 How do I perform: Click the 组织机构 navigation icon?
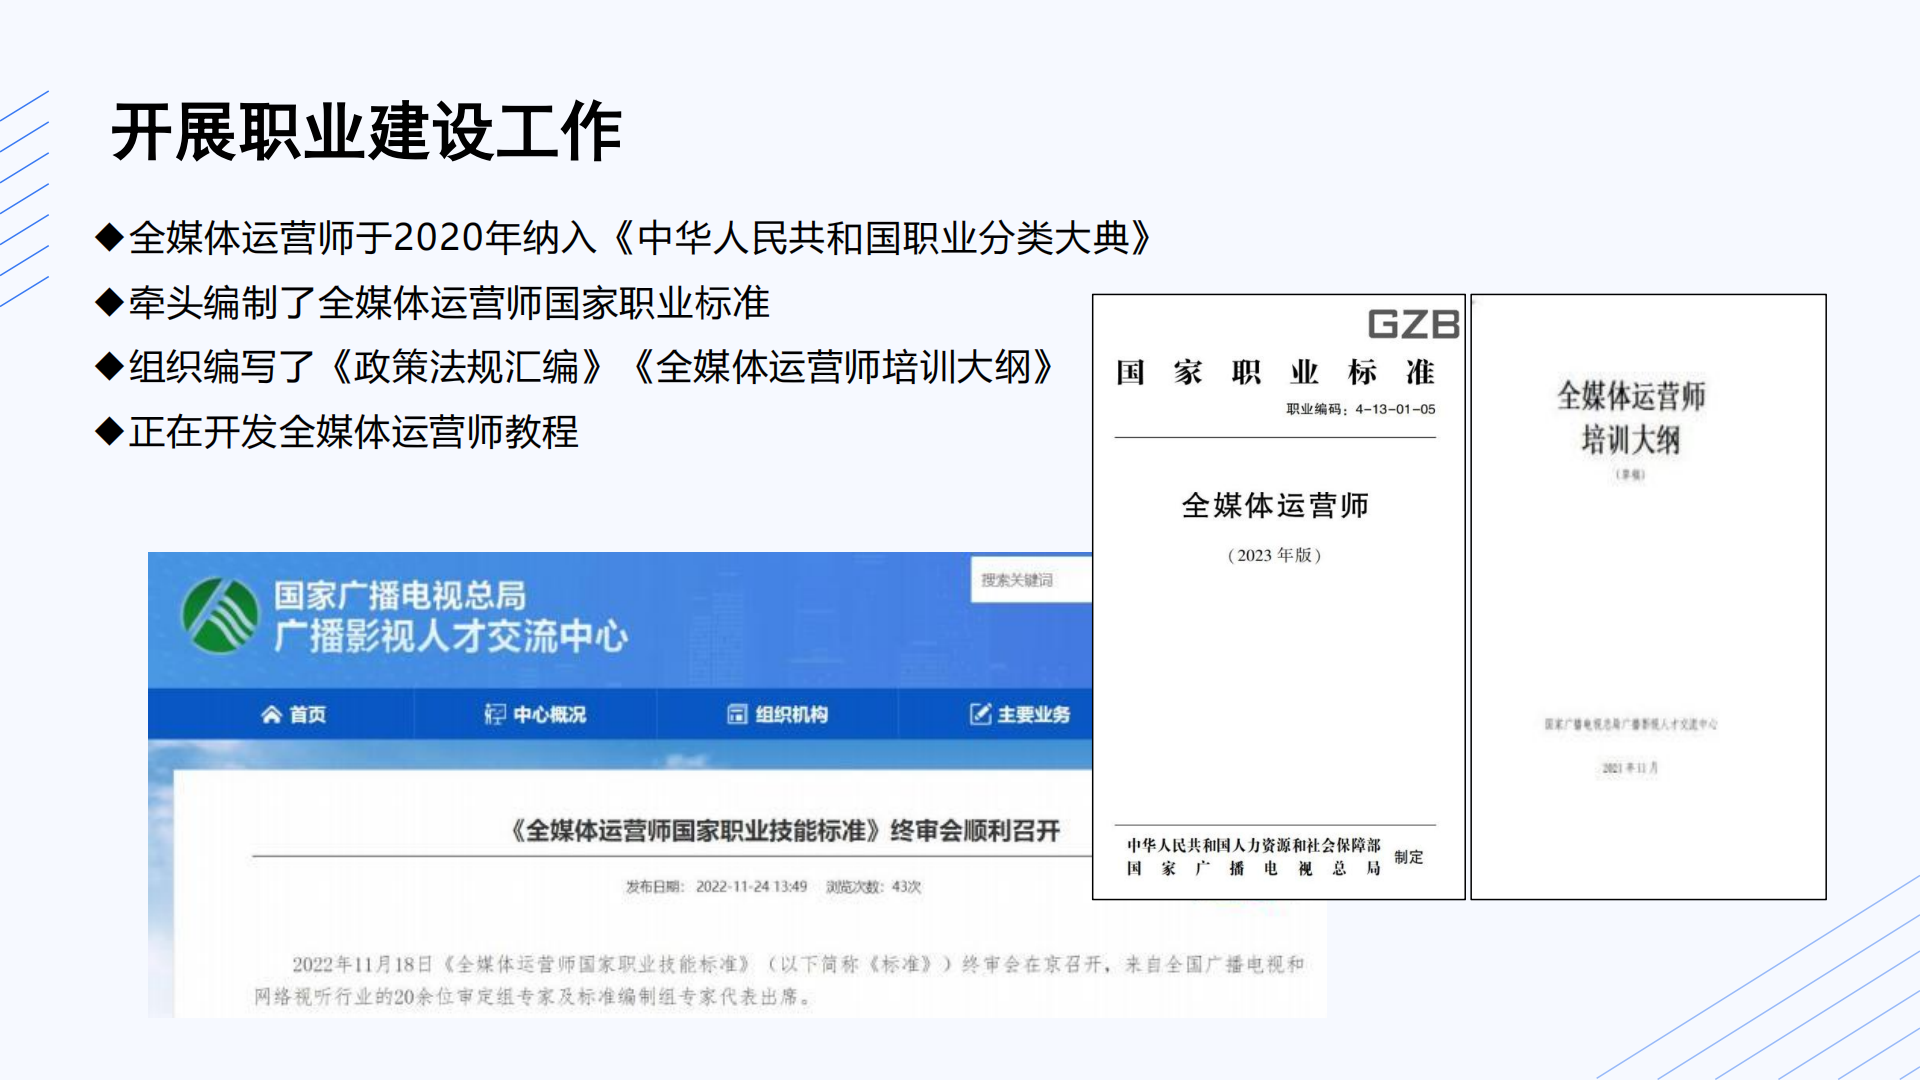737,714
